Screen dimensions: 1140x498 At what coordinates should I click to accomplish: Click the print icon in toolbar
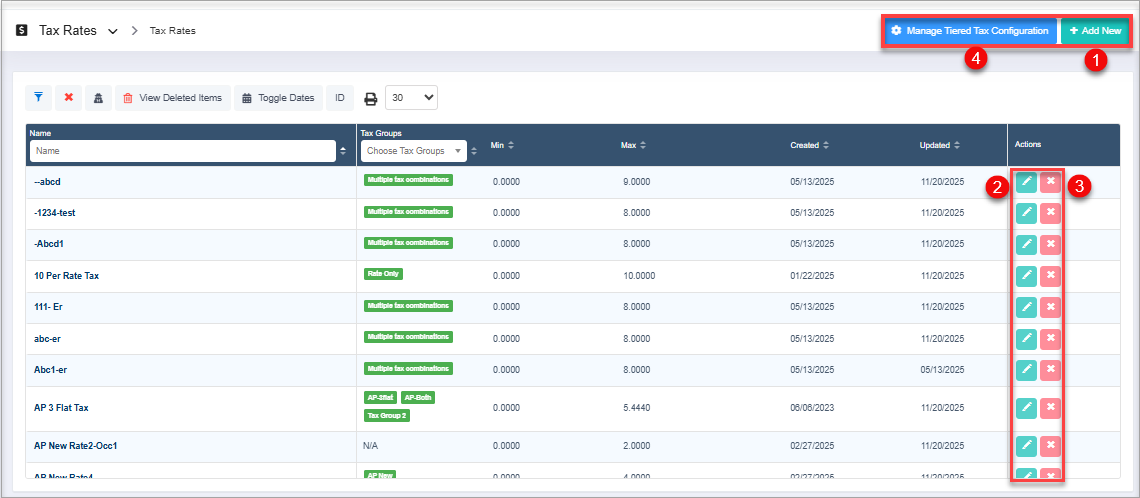[x=370, y=98]
